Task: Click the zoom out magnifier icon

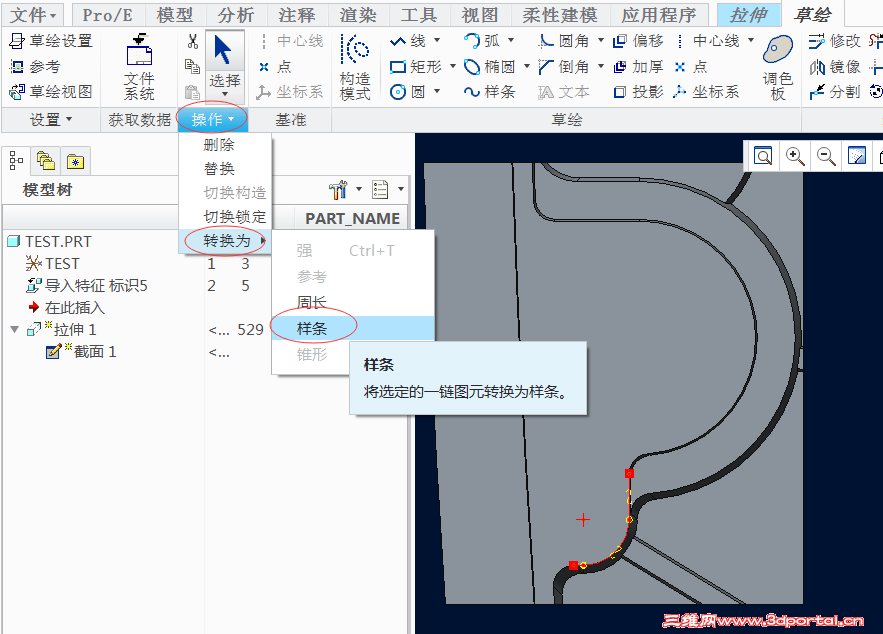Action: (x=826, y=156)
